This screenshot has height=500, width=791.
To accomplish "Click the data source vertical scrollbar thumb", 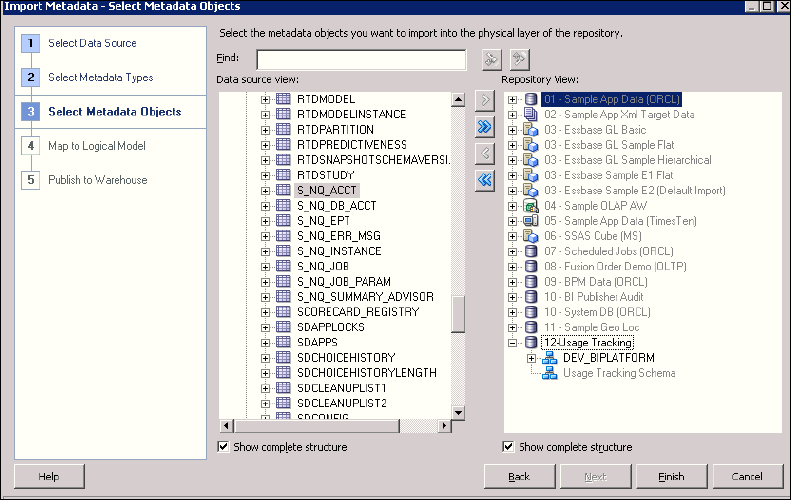I will click(x=458, y=314).
